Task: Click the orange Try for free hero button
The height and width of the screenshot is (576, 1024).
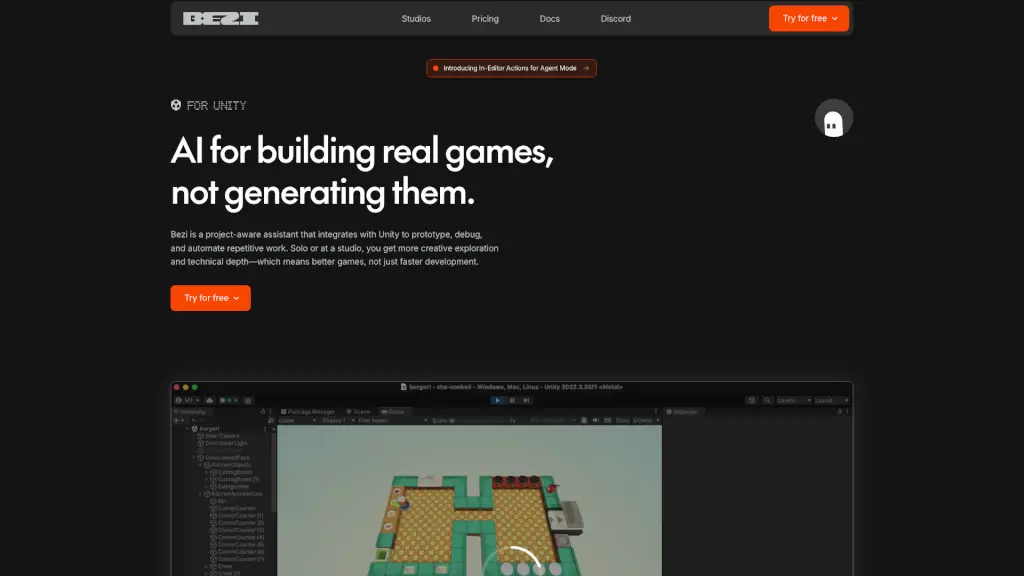Action: pyautogui.click(x=210, y=298)
